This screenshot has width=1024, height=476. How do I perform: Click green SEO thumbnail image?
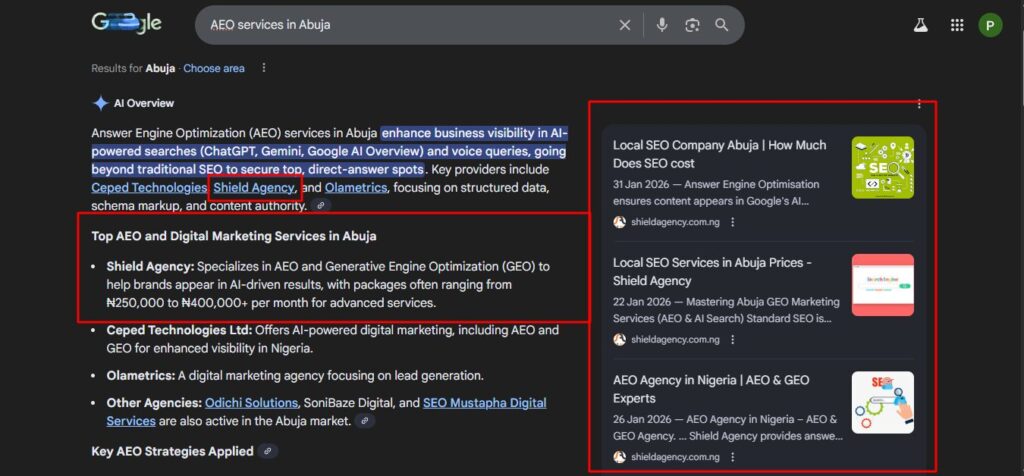tap(883, 167)
